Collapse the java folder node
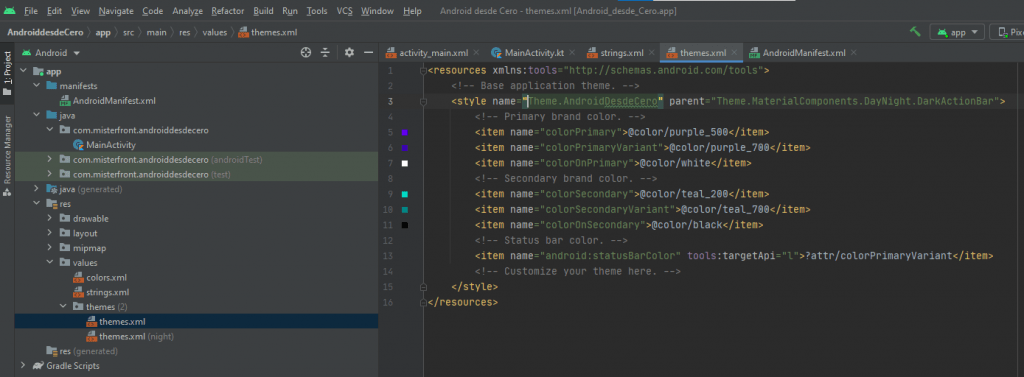The height and width of the screenshot is (377, 1024). [x=37, y=116]
